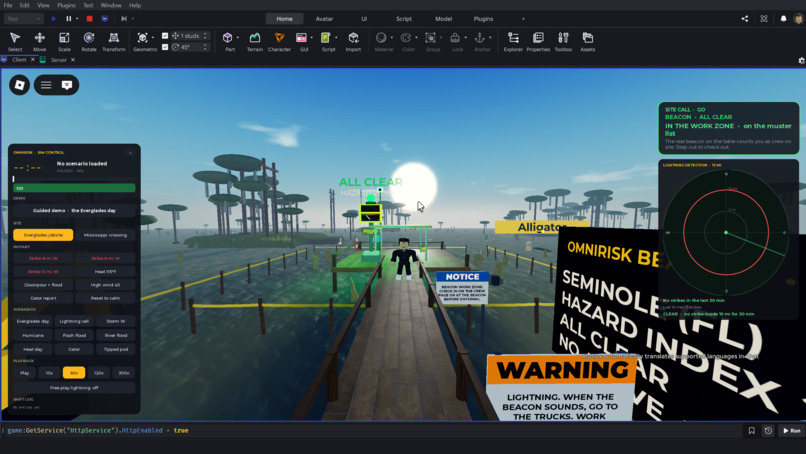
Task: Select Mississippi crossing site option
Action: pos(105,235)
